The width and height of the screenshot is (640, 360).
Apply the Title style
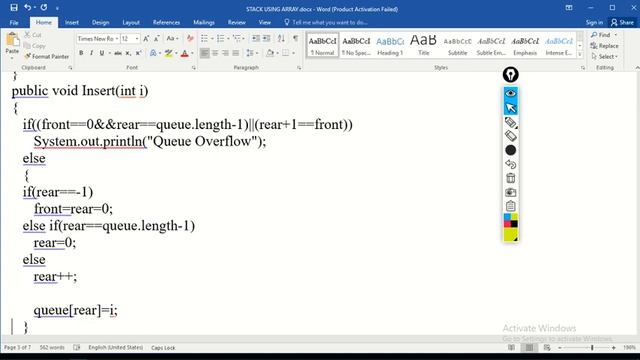424,45
